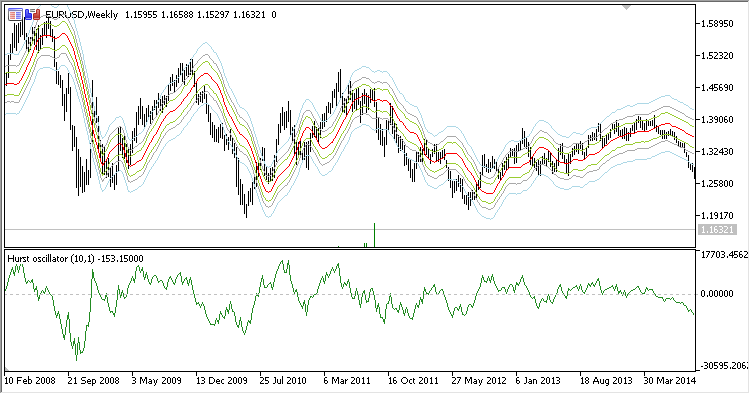
Task: Click the 1.39060 price axis label
Action: (x=717, y=120)
